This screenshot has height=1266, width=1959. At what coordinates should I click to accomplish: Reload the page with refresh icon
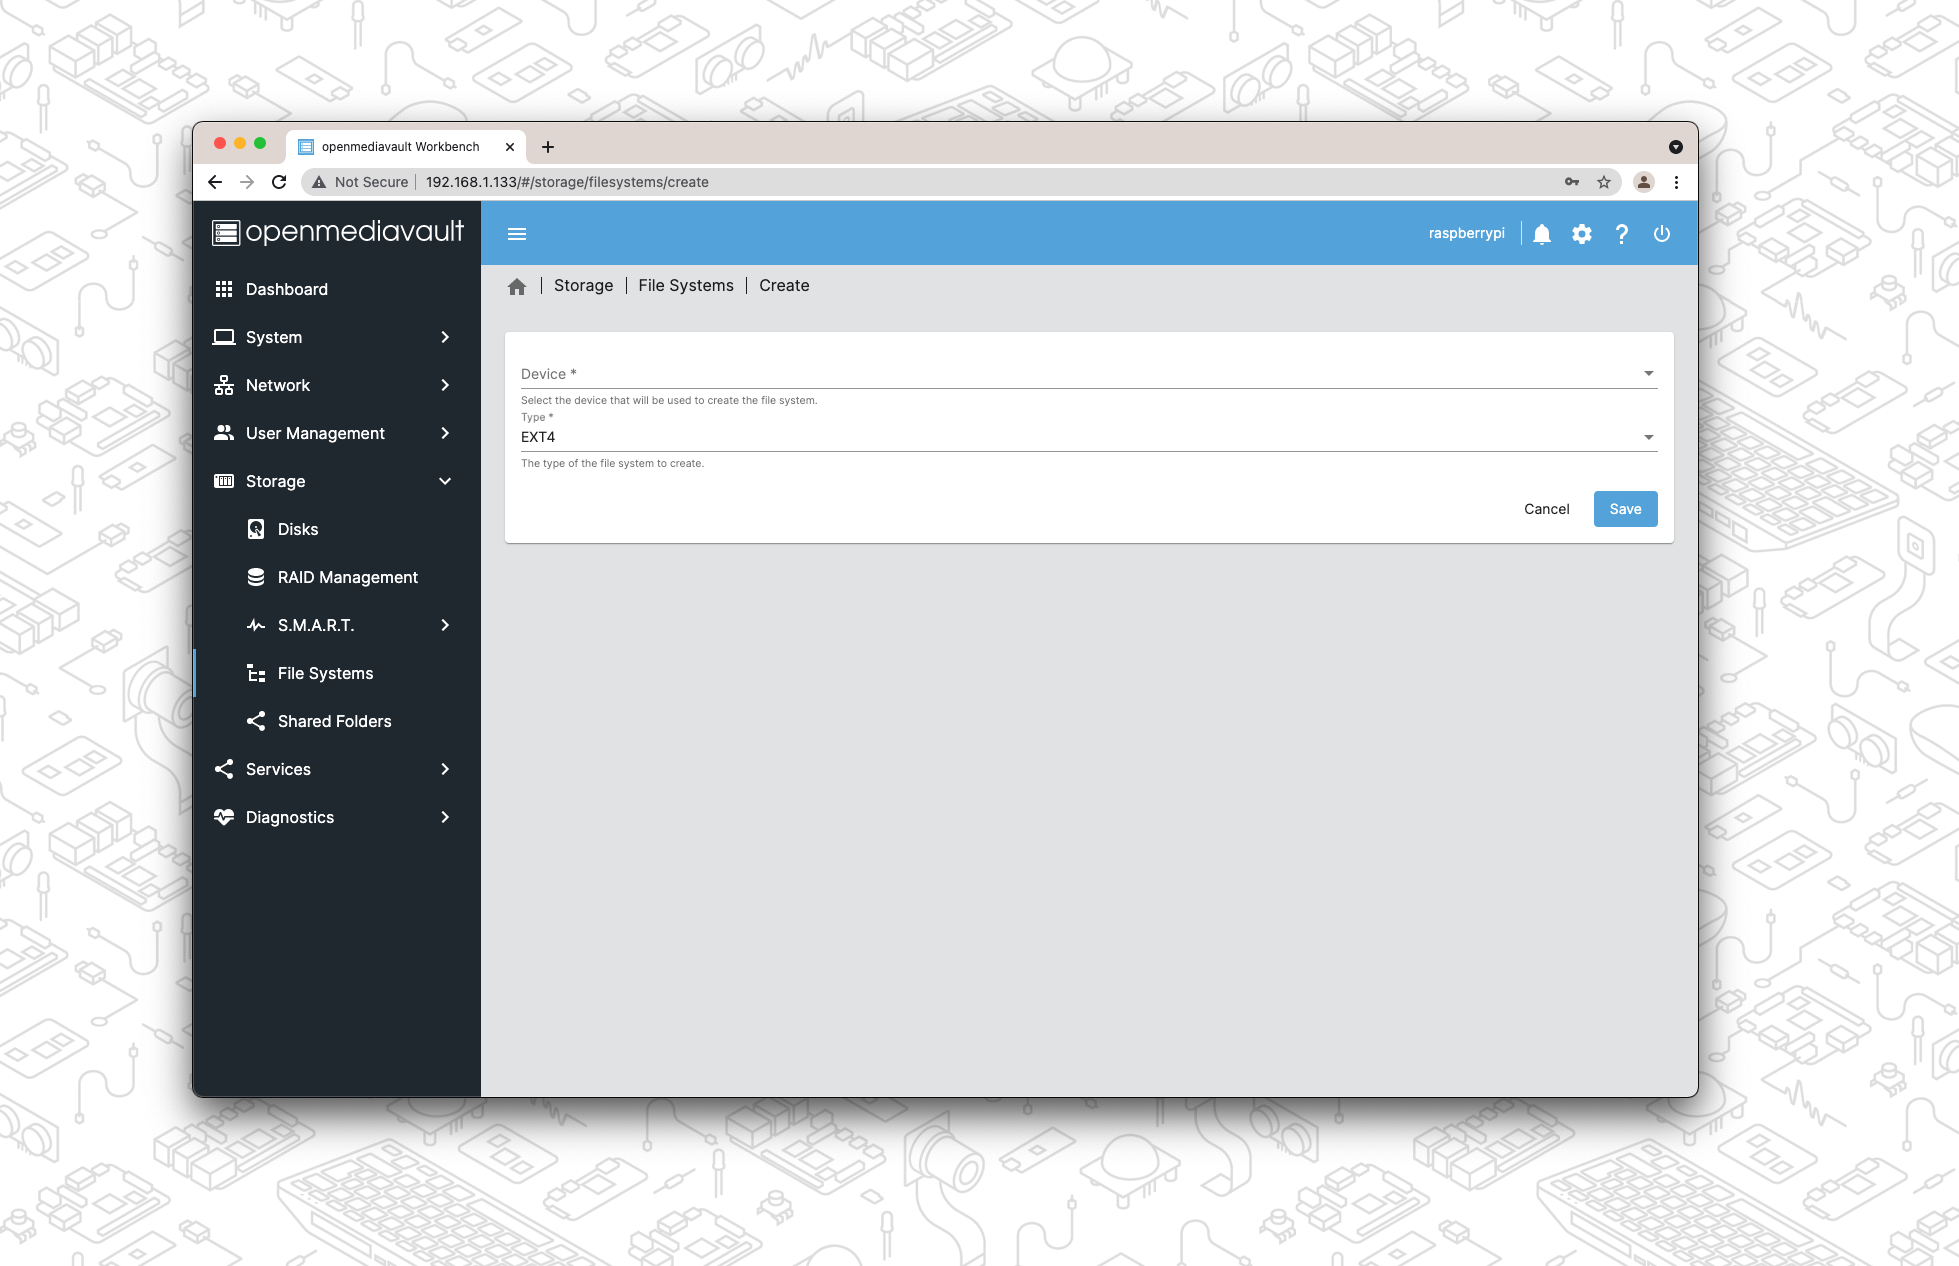click(x=279, y=182)
